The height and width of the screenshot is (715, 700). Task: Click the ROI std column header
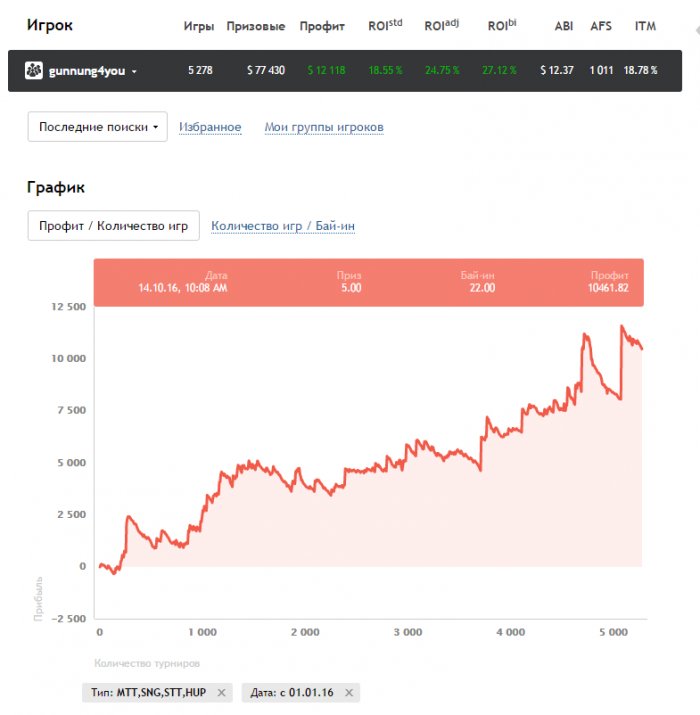coord(385,25)
